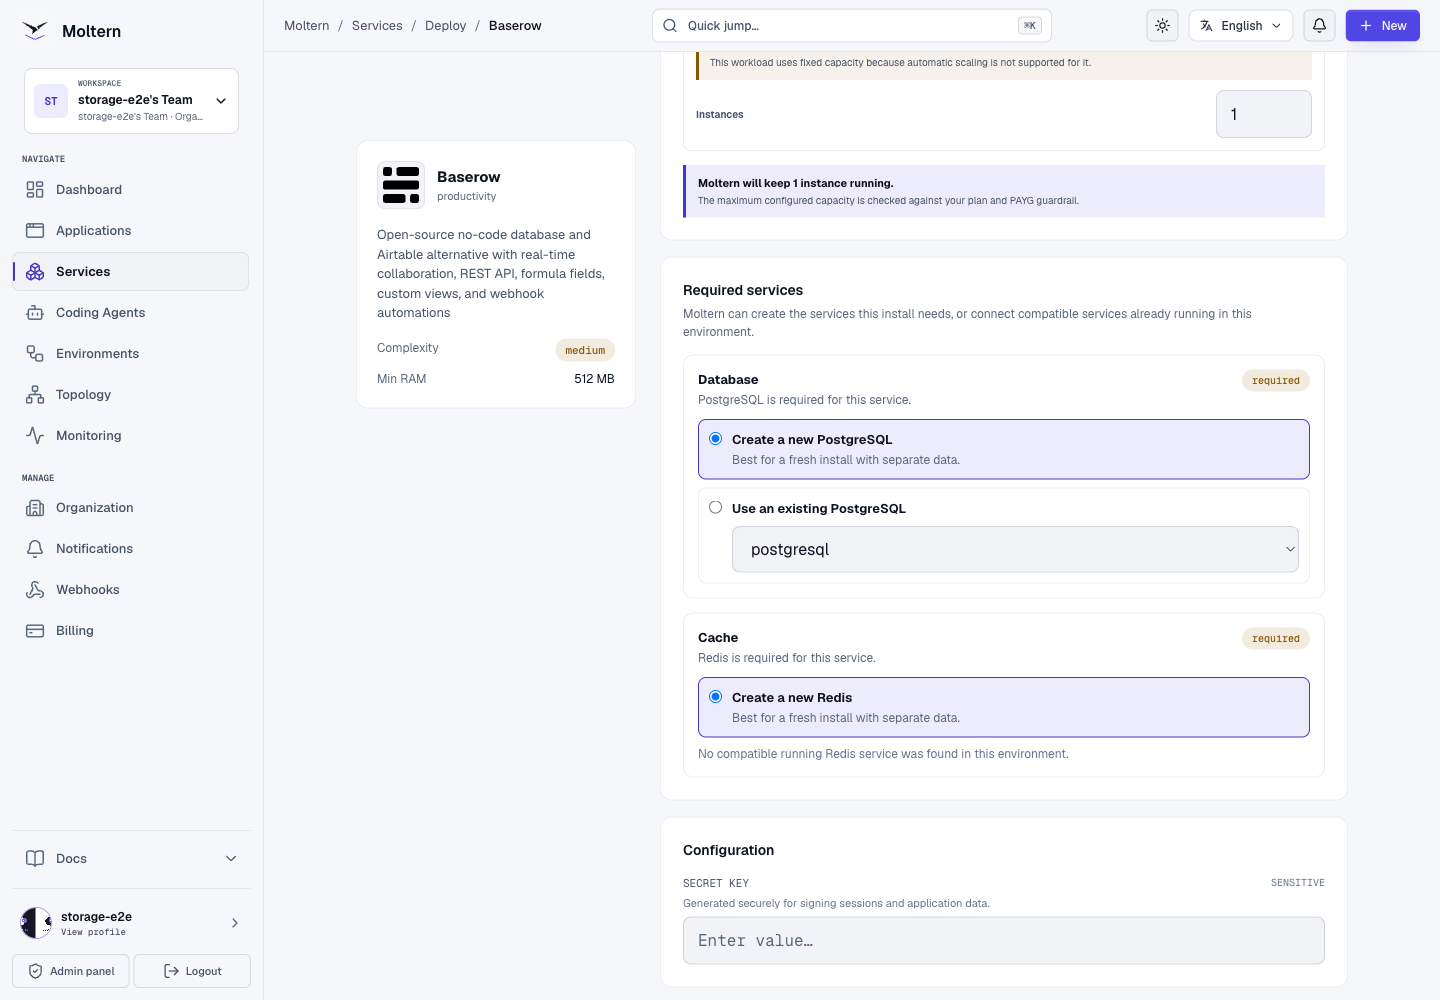
Task: Focus the Quick jump search field
Action: point(852,26)
